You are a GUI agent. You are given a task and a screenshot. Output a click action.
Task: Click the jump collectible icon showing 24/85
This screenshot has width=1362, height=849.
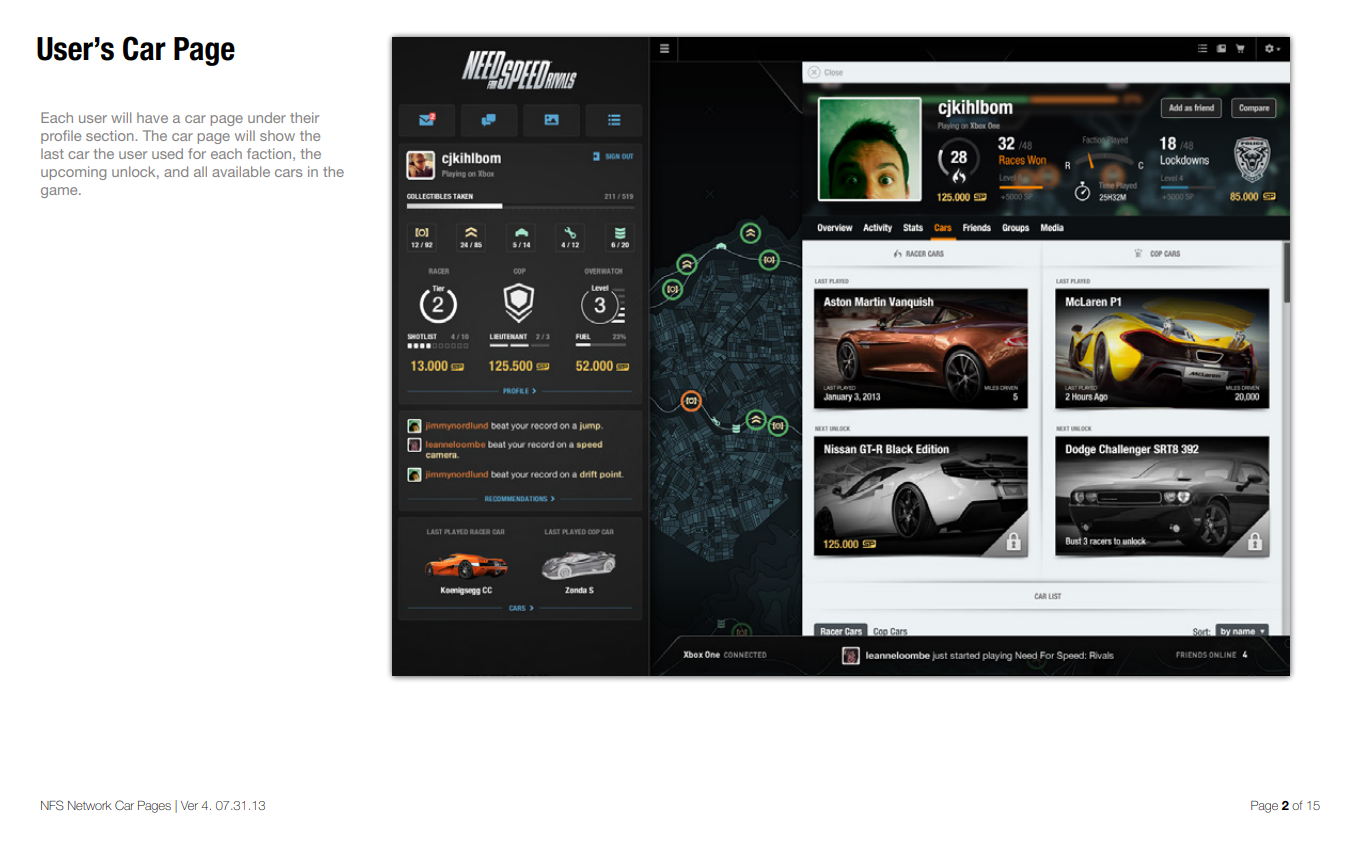(471, 236)
